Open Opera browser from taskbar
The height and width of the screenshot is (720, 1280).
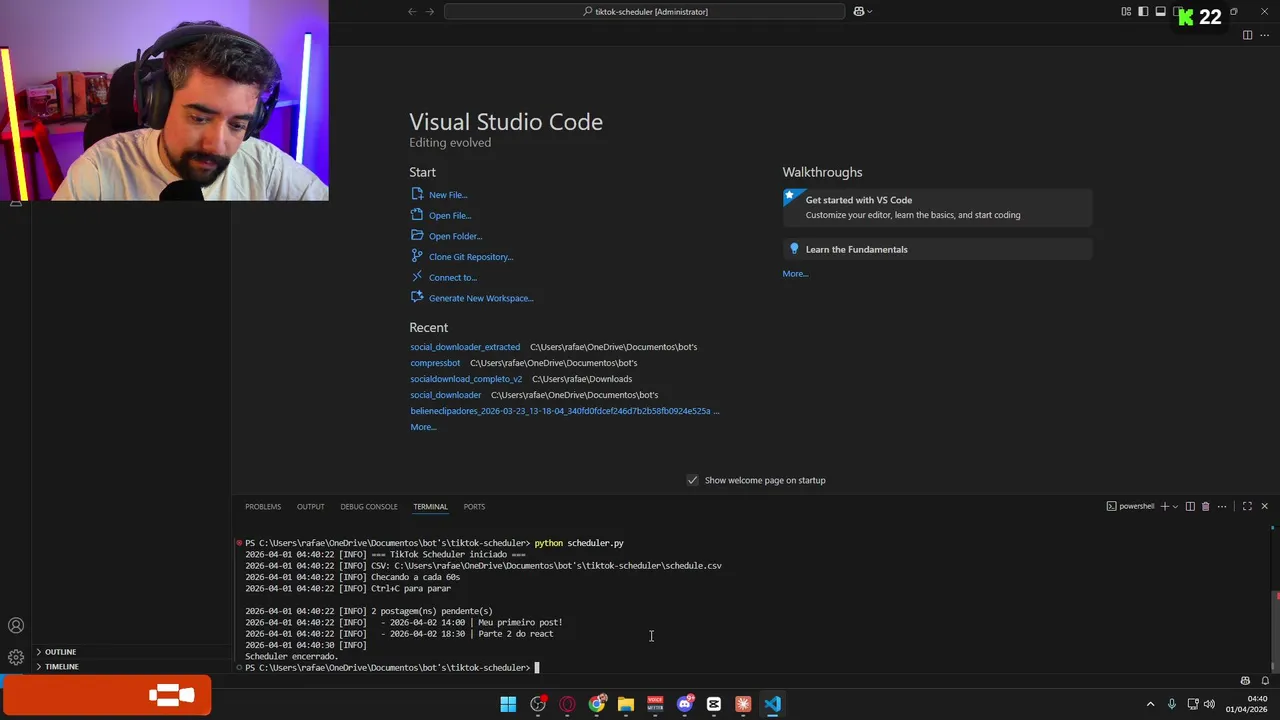567,704
